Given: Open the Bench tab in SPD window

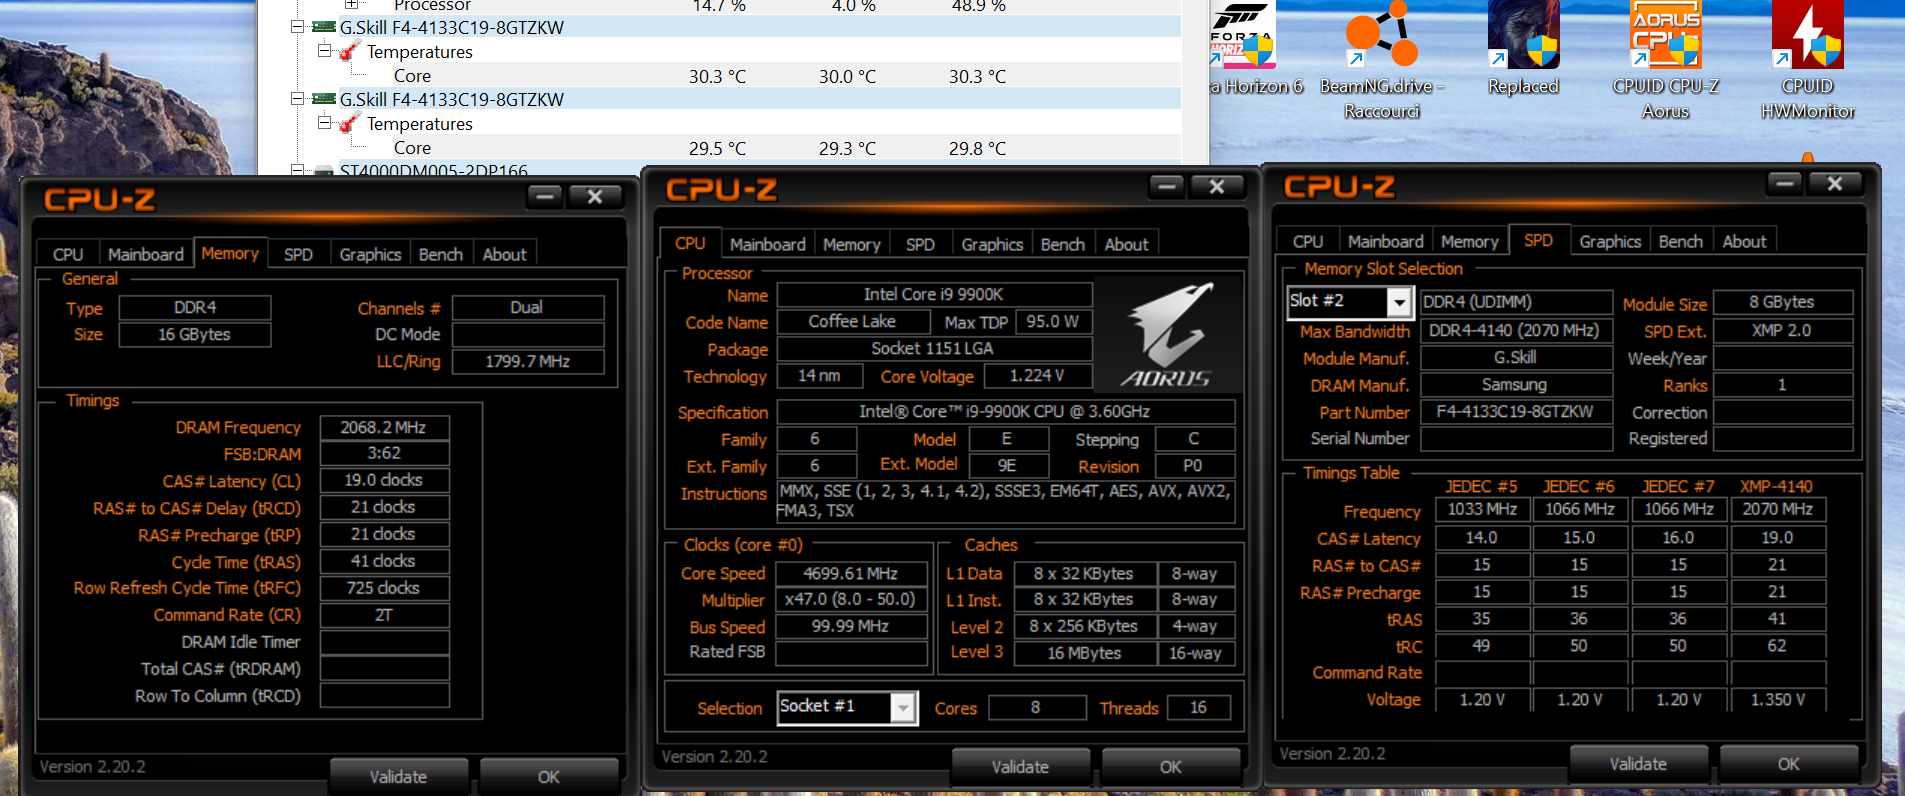Looking at the screenshot, I should click(1680, 241).
